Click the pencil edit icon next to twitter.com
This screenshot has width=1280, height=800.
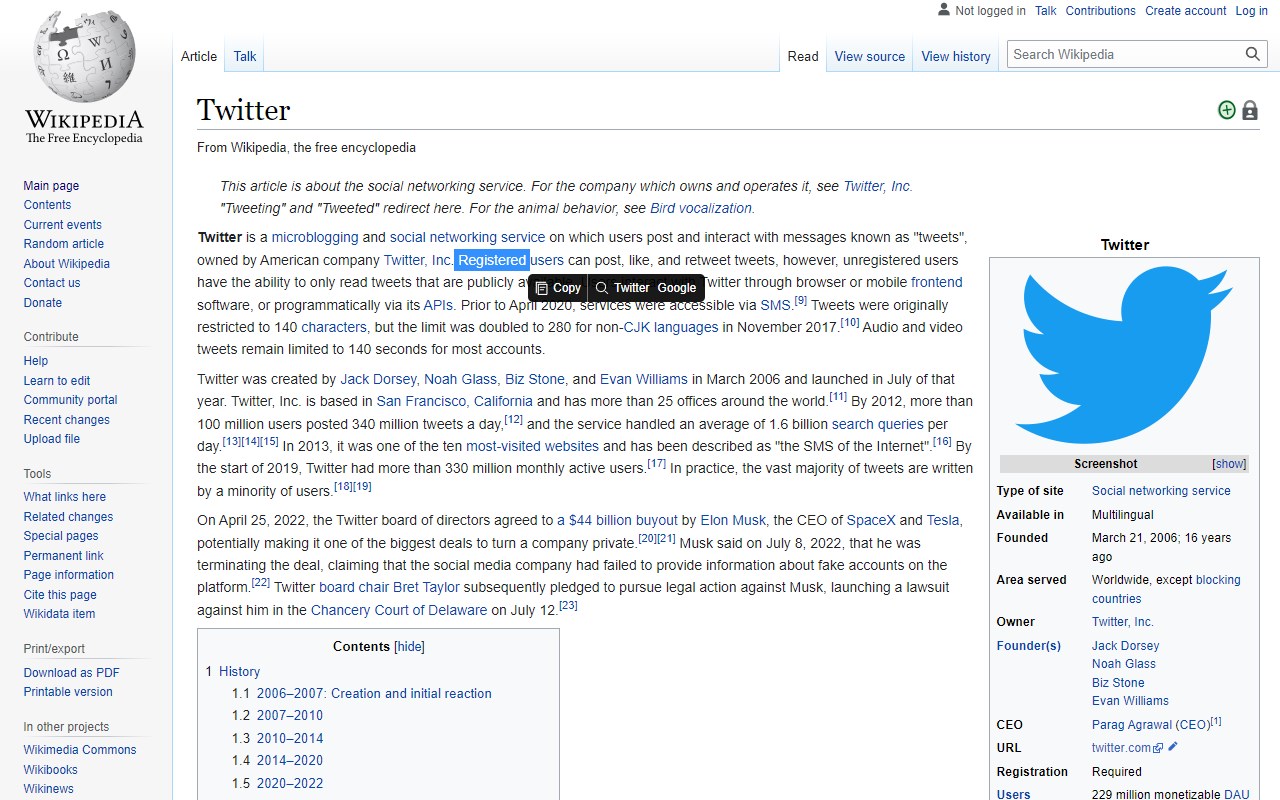point(1173,747)
